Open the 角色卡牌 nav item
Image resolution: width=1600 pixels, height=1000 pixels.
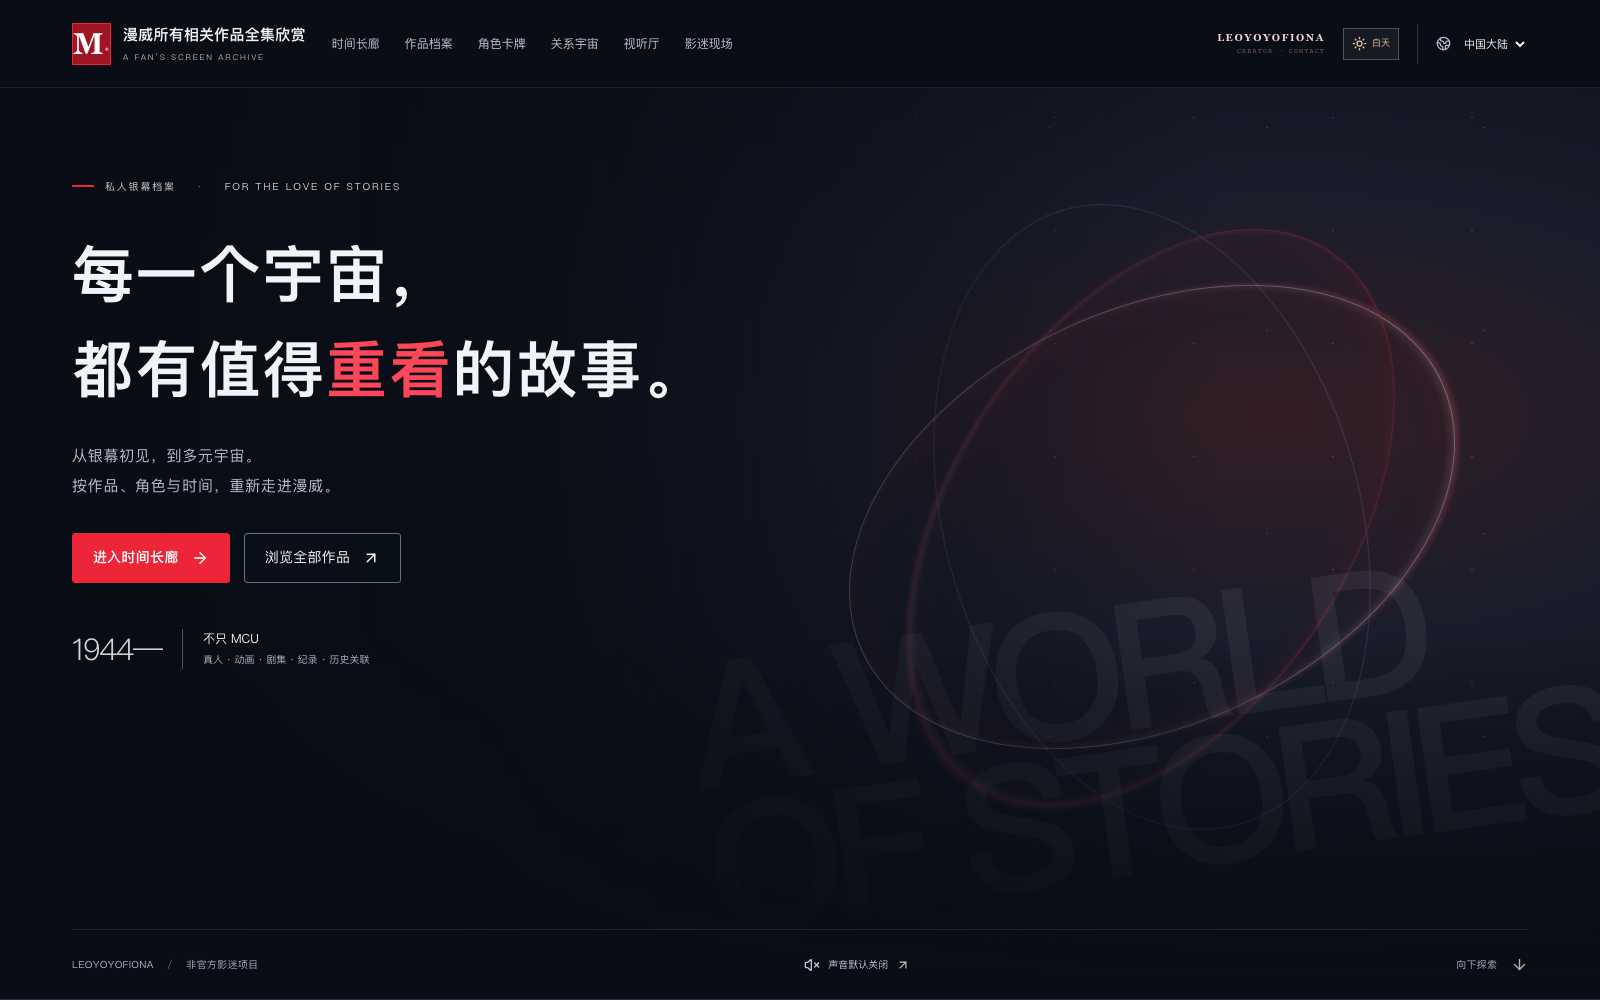click(x=502, y=44)
